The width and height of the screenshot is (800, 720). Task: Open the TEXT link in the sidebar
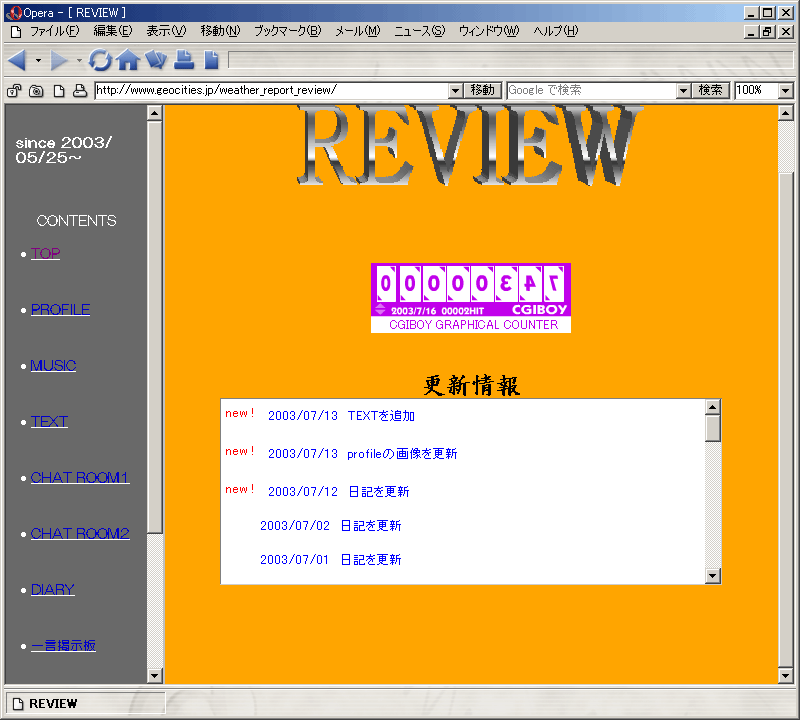click(x=49, y=421)
